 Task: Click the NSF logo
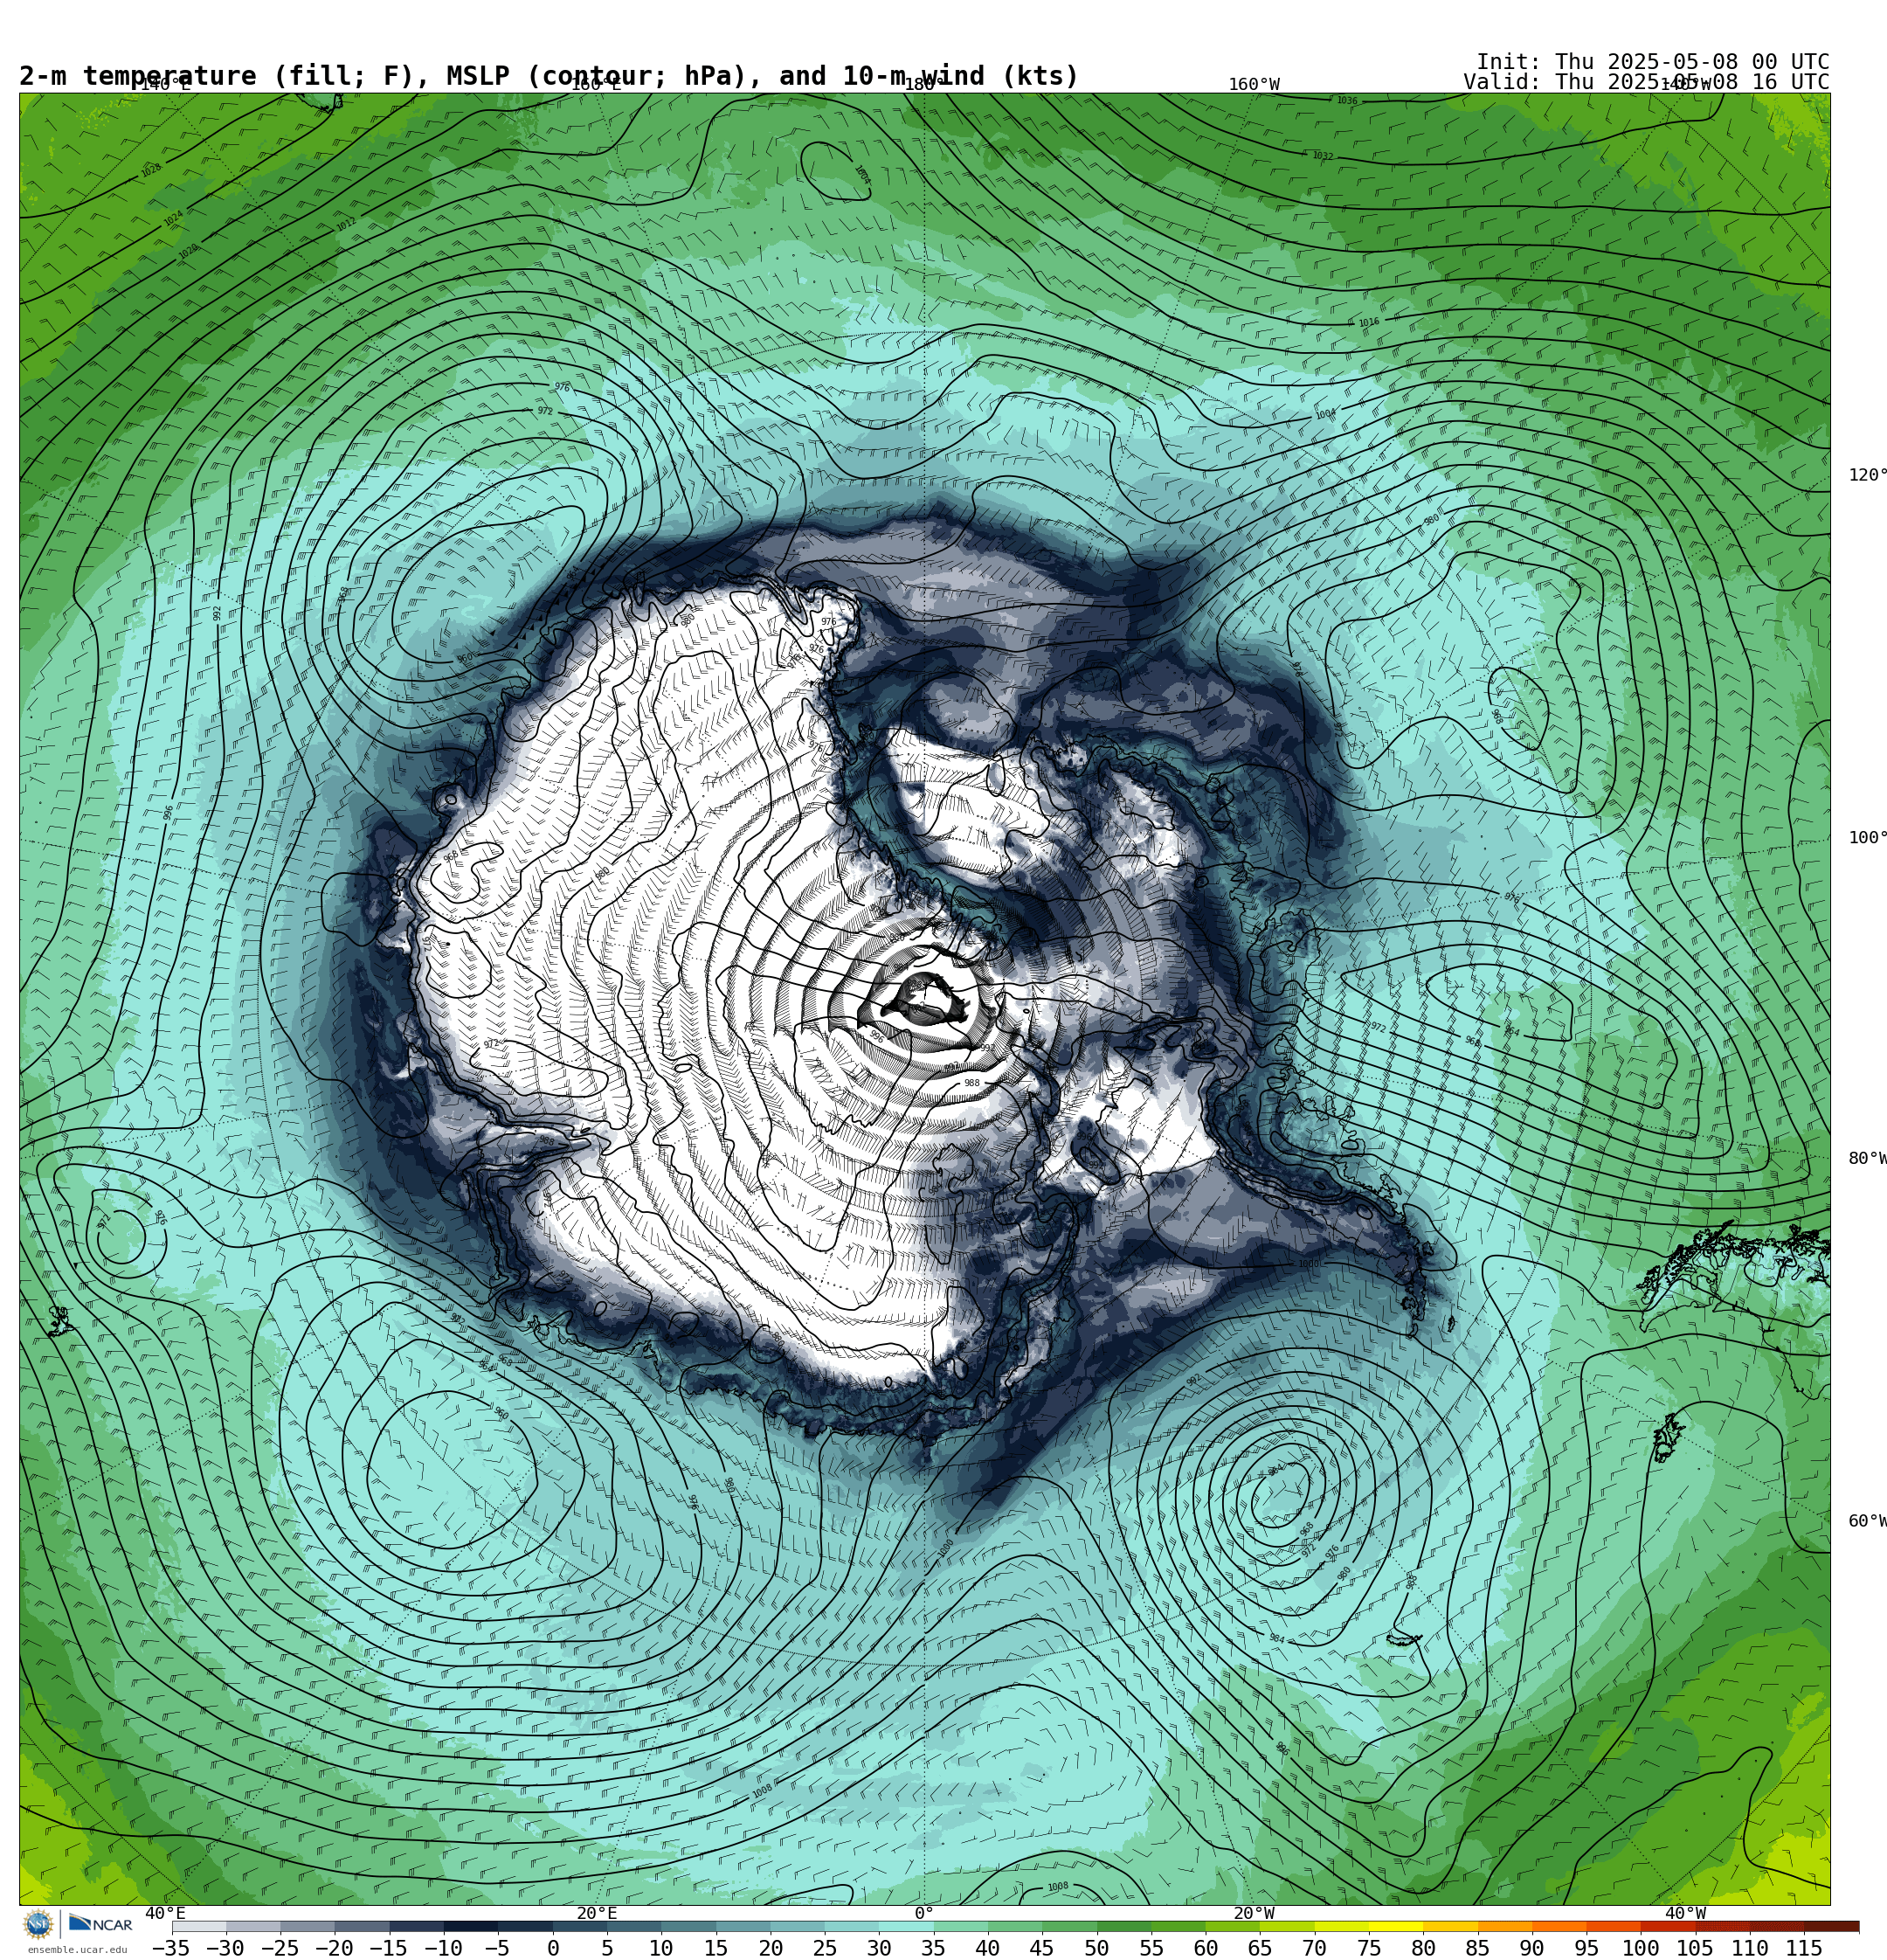[x=38, y=1923]
